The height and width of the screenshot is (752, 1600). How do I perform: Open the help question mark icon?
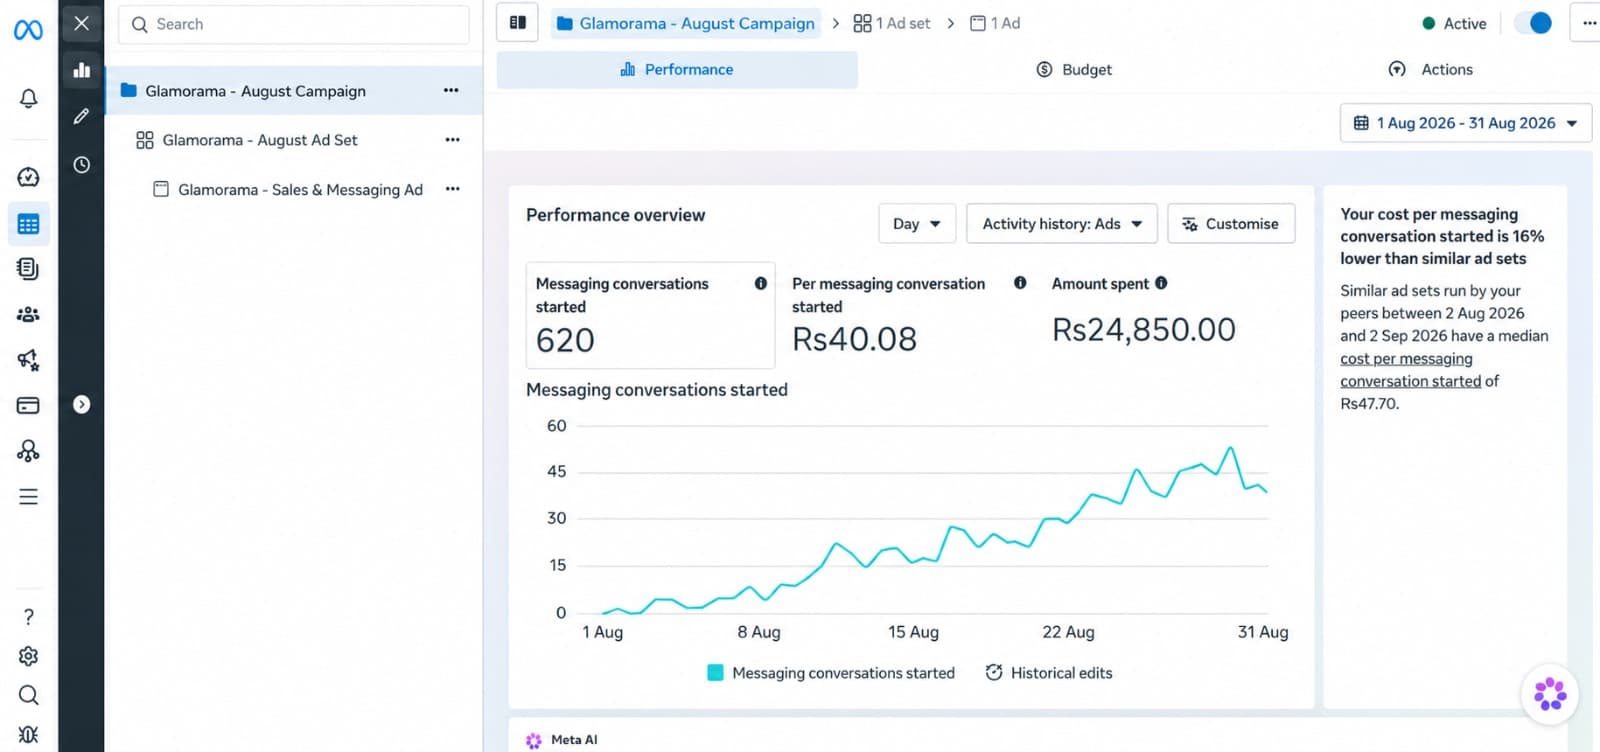[x=28, y=617]
